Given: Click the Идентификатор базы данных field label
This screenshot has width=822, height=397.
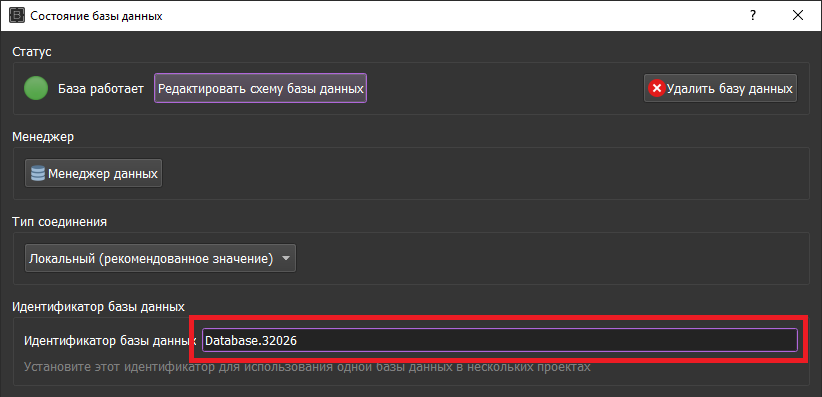Looking at the screenshot, I should pyautogui.click(x=111, y=341).
